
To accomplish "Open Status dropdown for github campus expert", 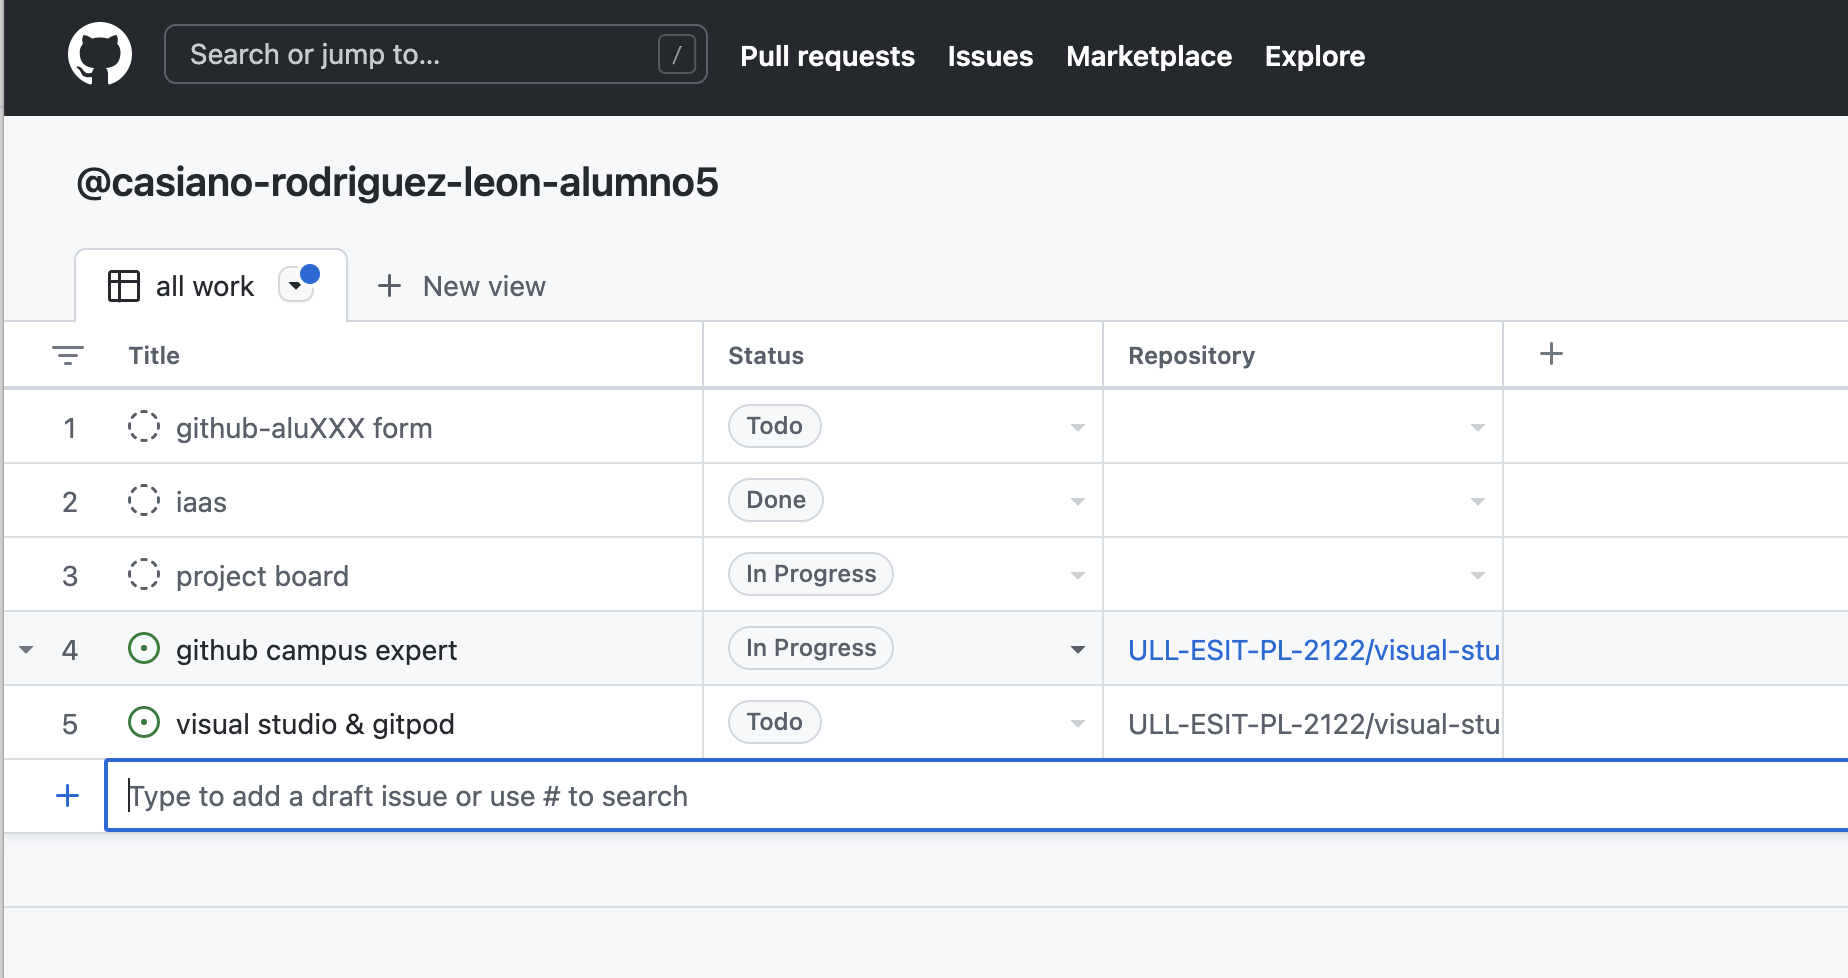I will click(1077, 650).
